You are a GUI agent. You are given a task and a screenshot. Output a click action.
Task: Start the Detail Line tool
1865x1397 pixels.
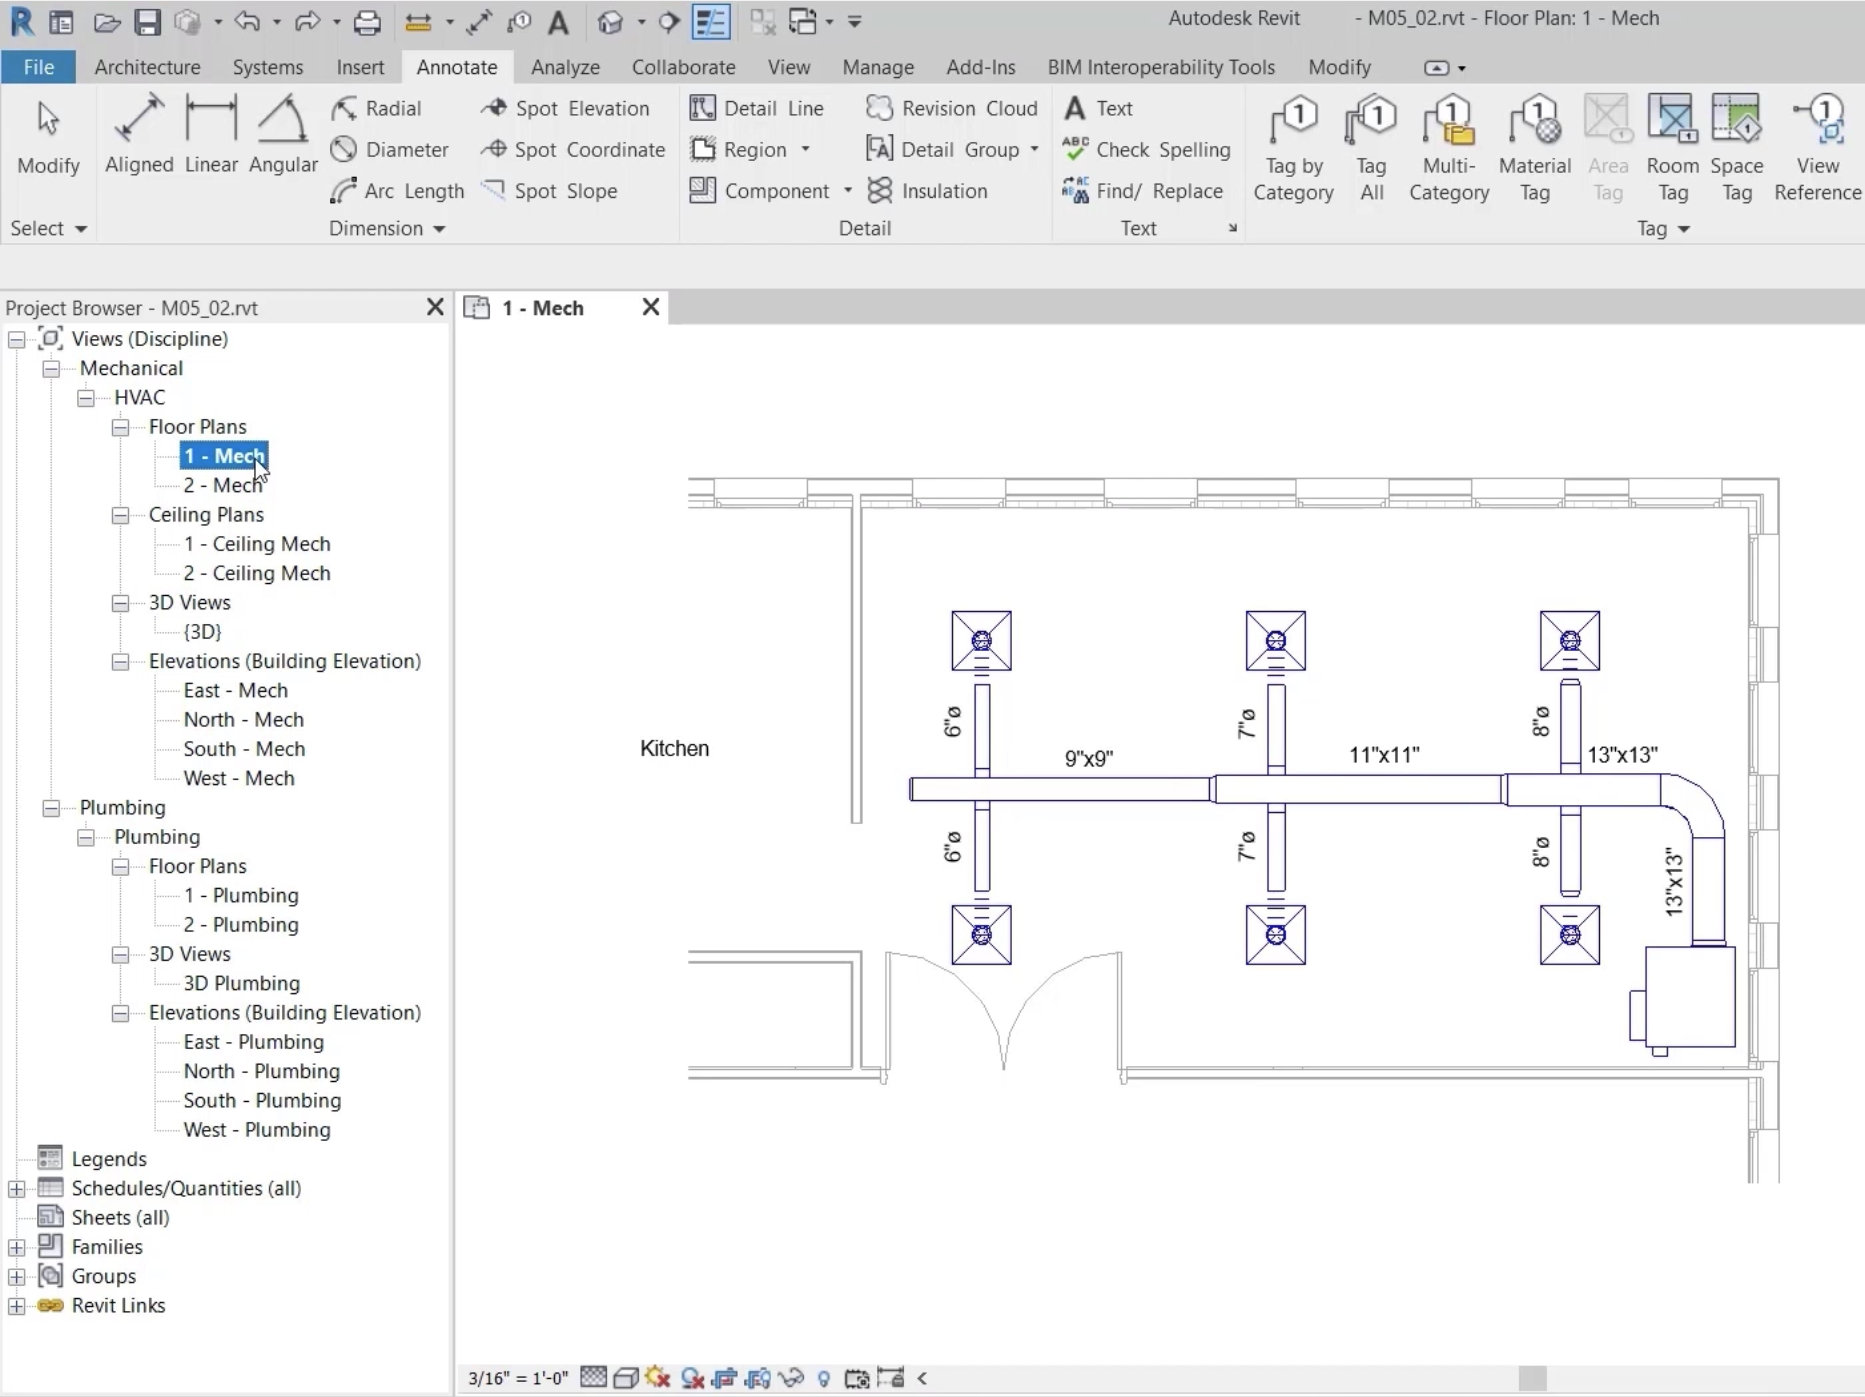[757, 108]
